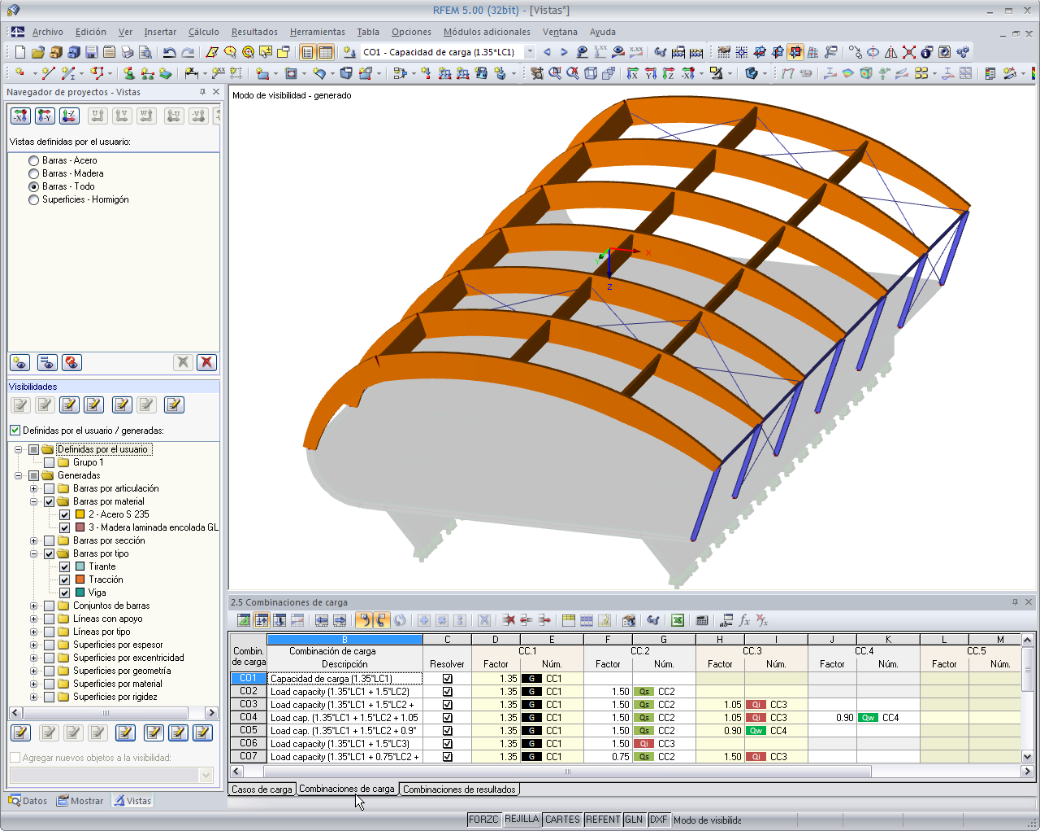Click the Tracción orange color swatch
Image resolution: width=1040 pixels, height=831 pixels.
point(80,580)
